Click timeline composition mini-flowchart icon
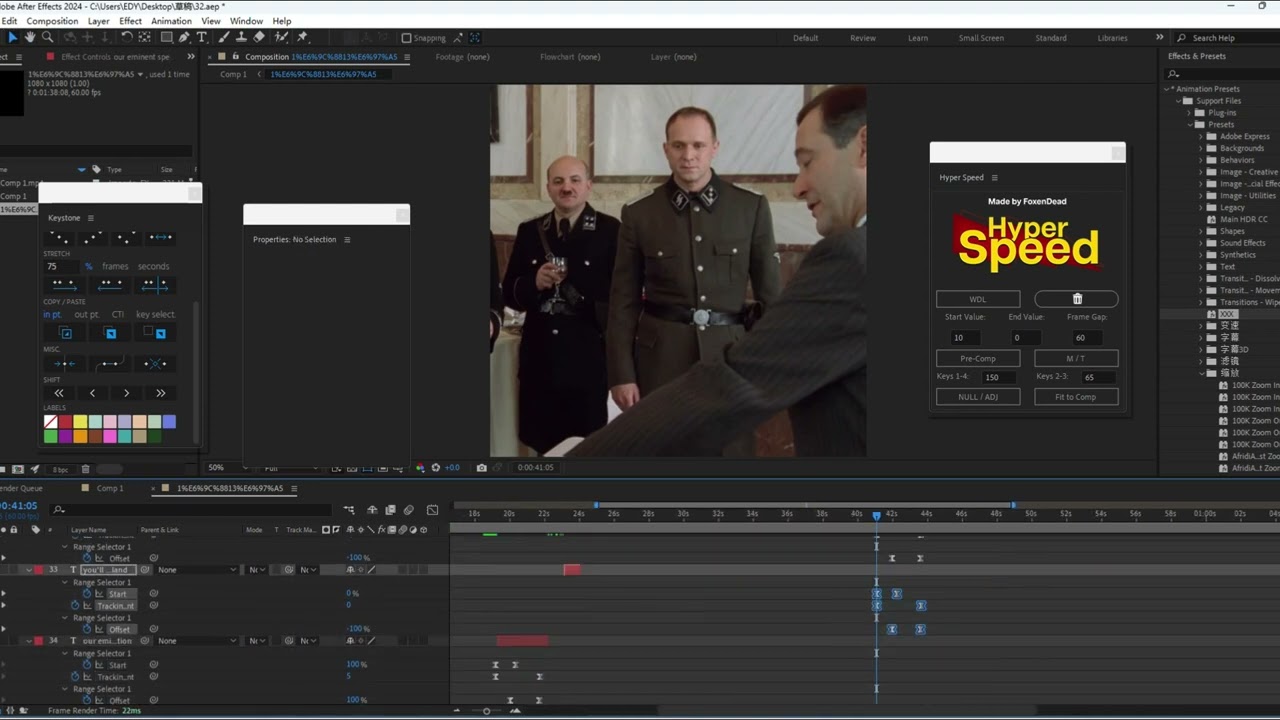Screen dimensions: 1280x720 coord(349,510)
